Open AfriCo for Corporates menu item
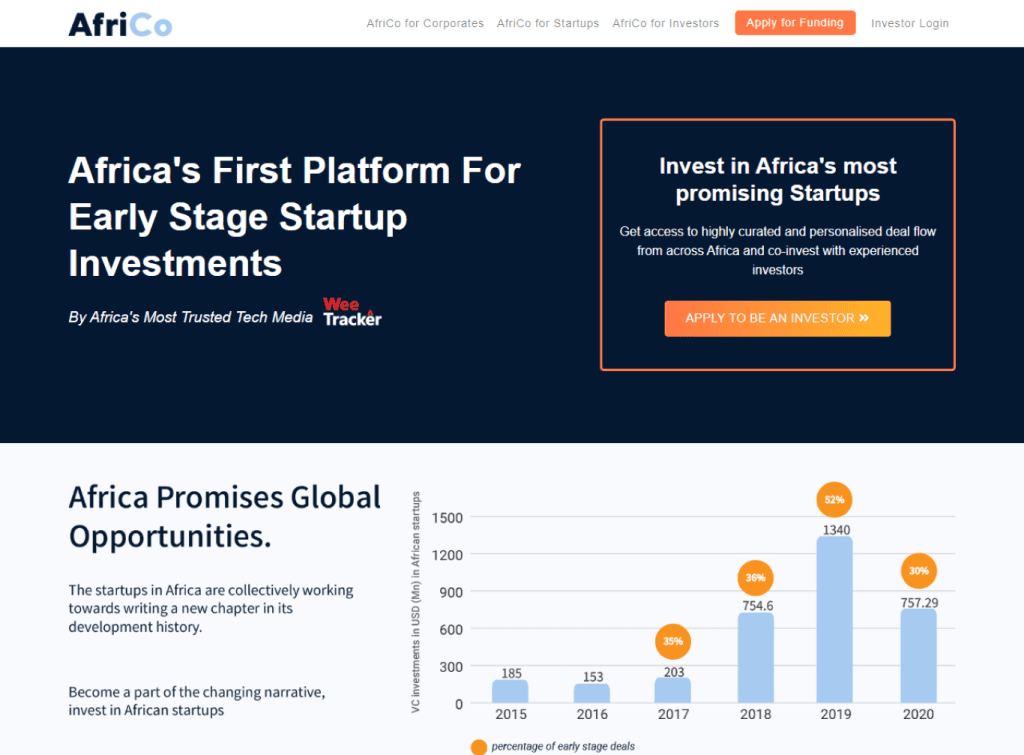The height and width of the screenshot is (755, 1024). tap(425, 24)
